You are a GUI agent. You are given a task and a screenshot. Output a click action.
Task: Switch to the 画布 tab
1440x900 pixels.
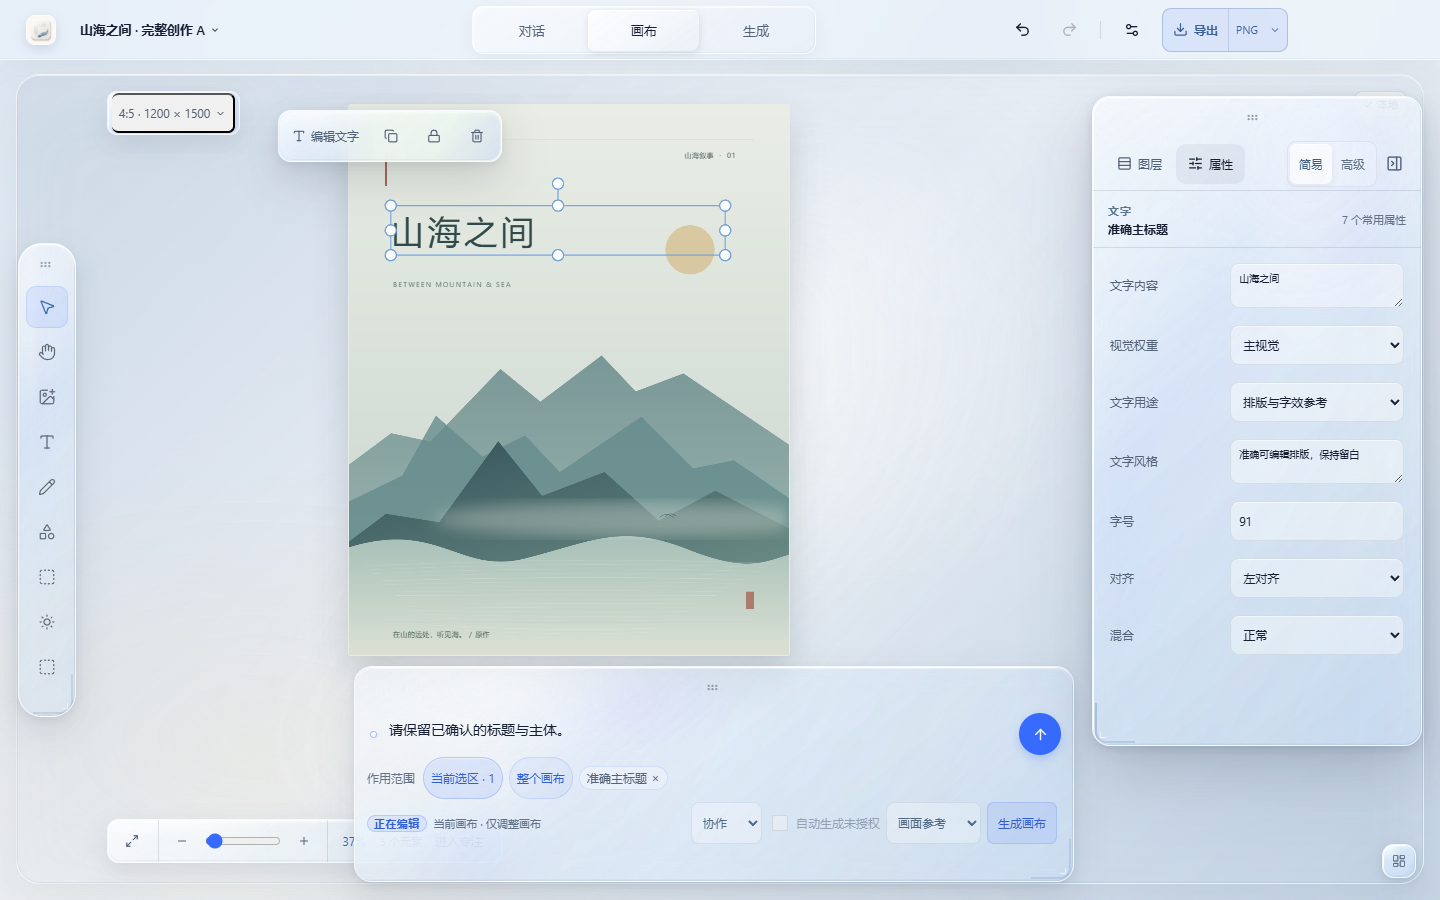pos(644,30)
